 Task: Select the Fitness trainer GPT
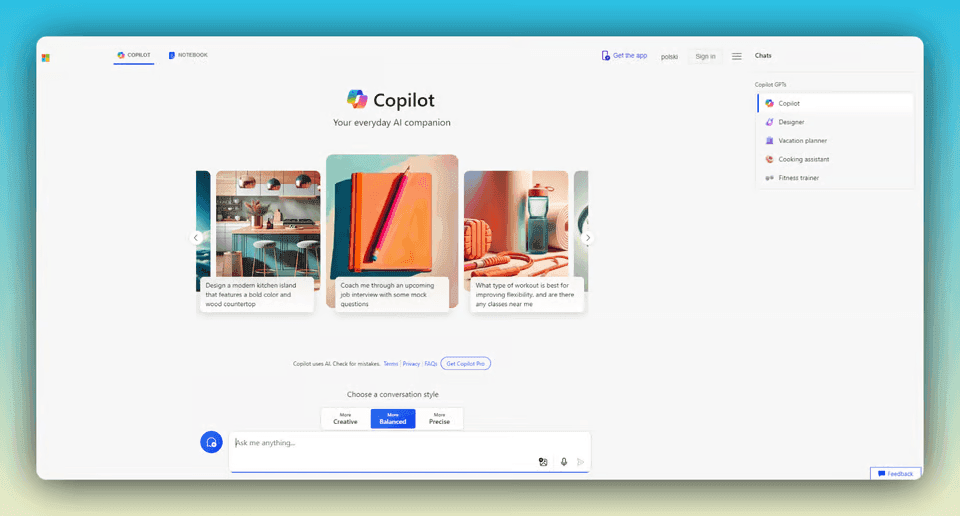tap(798, 178)
